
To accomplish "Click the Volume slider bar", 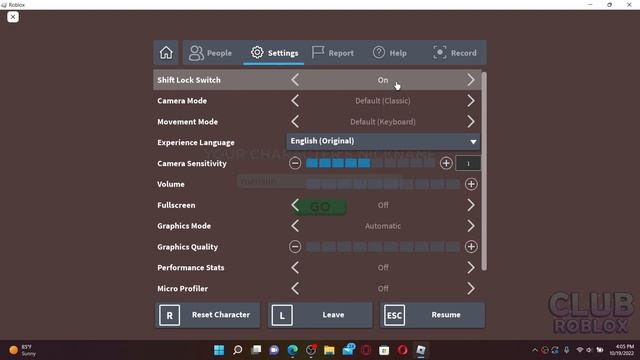I will click(383, 184).
